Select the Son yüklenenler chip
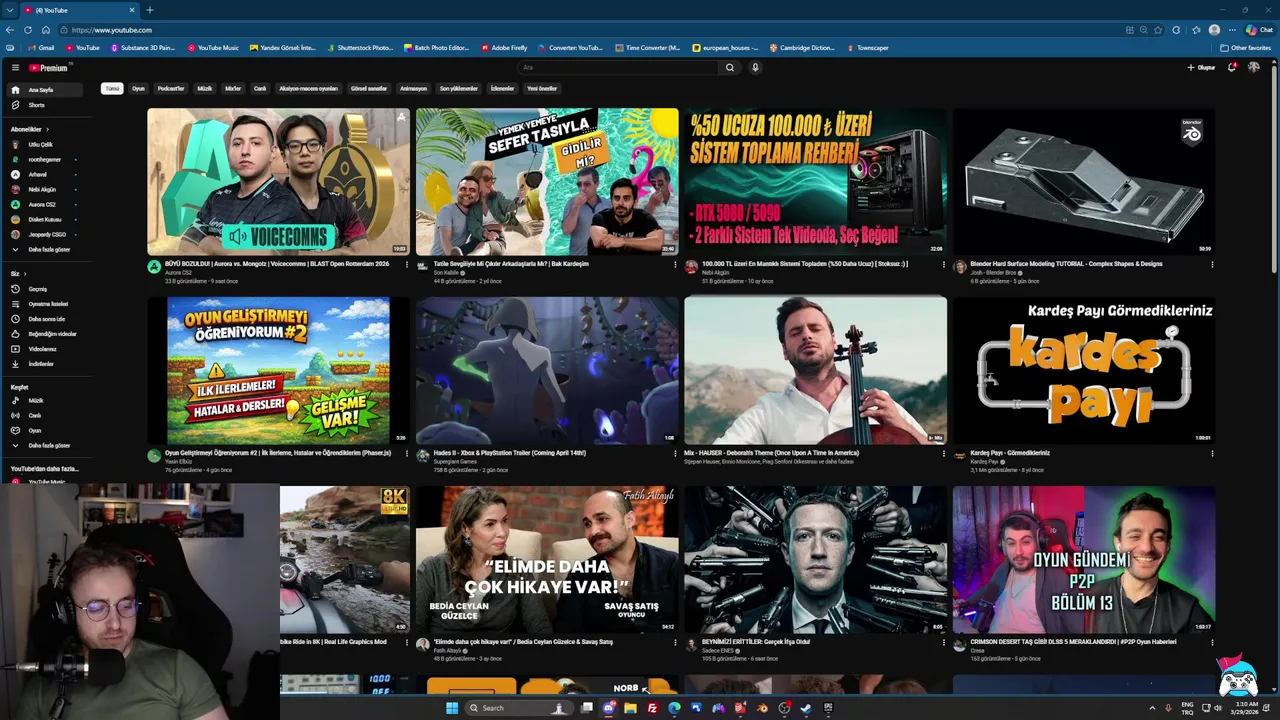The height and width of the screenshot is (720, 1280). point(459,89)
